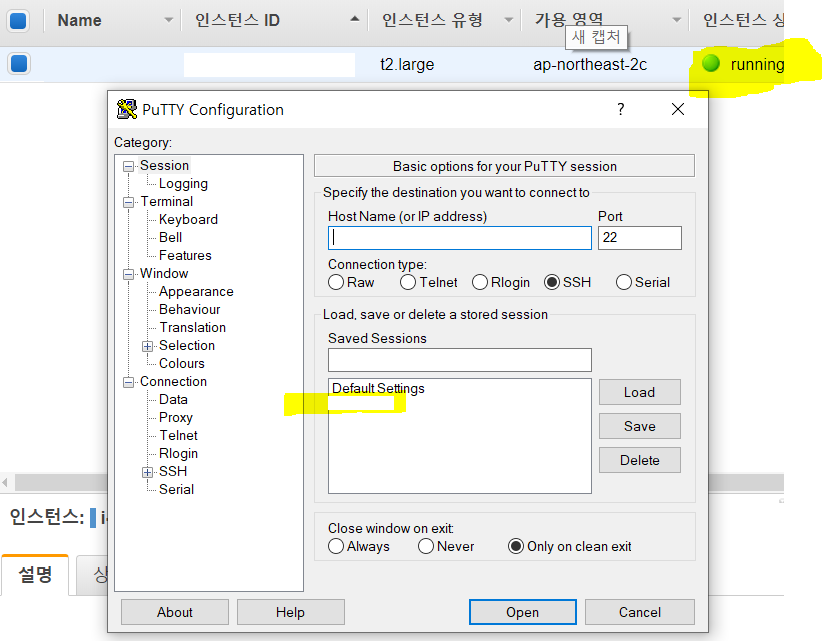822x641 pixels.
Task: Select the Logging category
Action: coord(183,183)
